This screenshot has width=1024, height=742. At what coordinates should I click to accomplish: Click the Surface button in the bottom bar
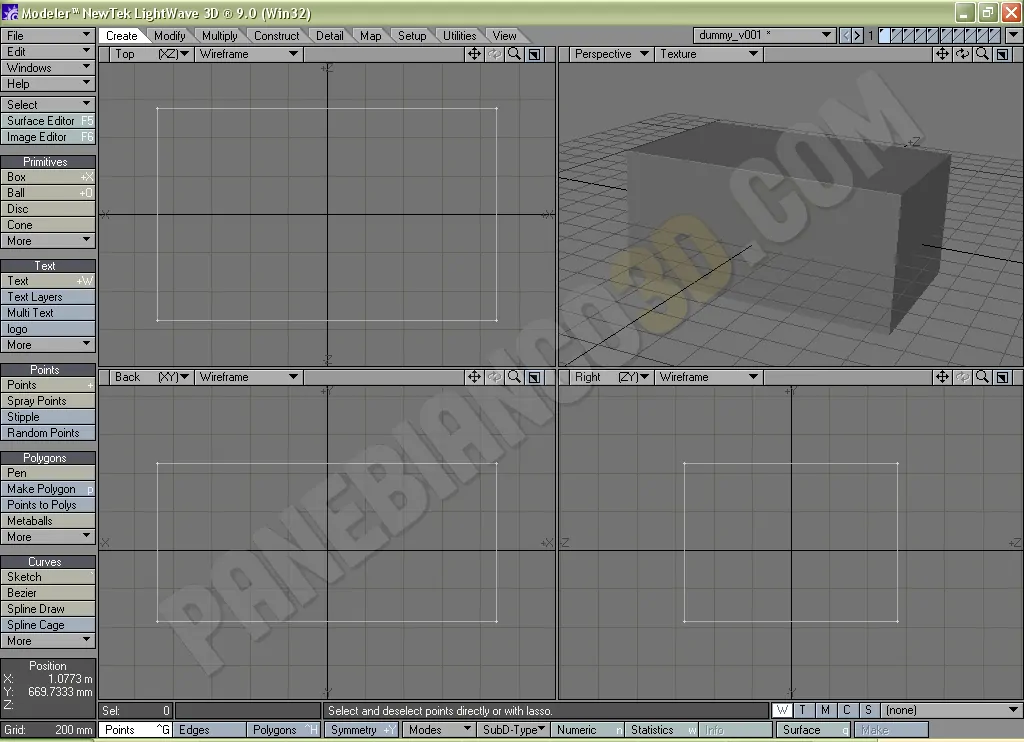814,730
